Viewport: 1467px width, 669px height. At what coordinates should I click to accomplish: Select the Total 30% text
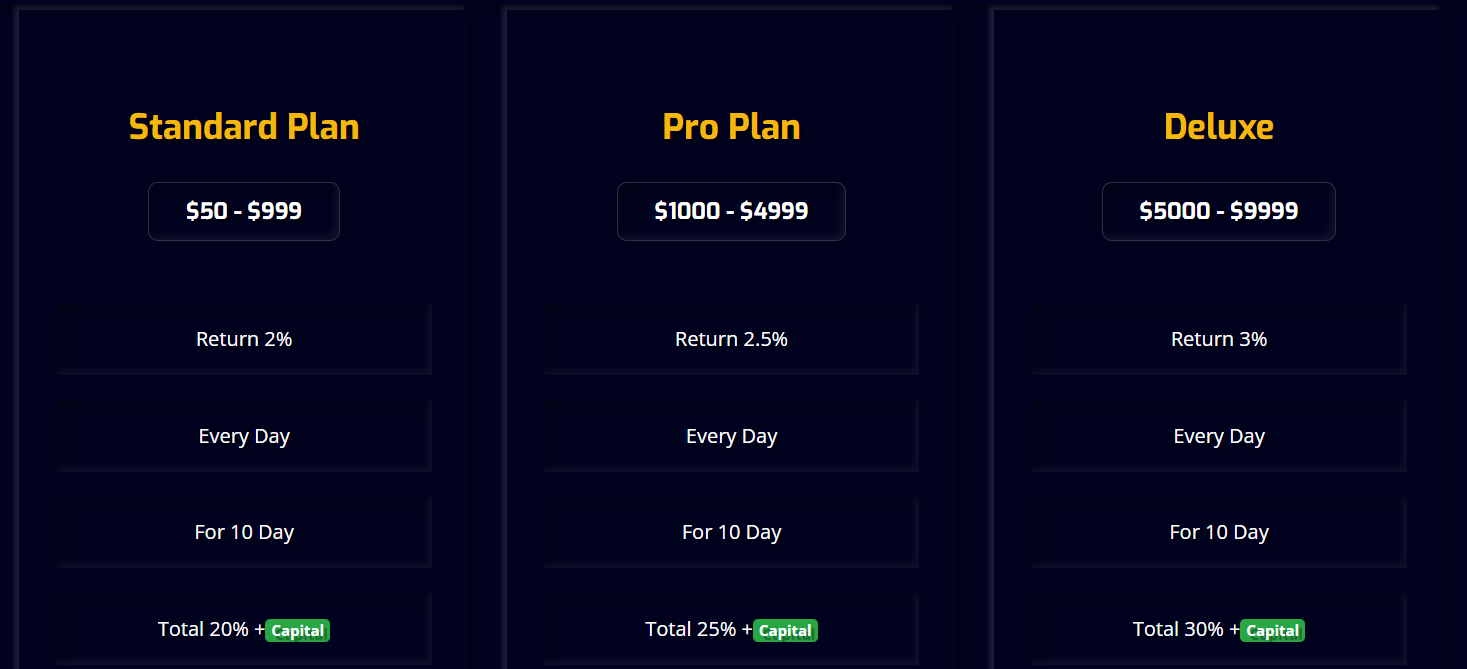(1179, 629)
